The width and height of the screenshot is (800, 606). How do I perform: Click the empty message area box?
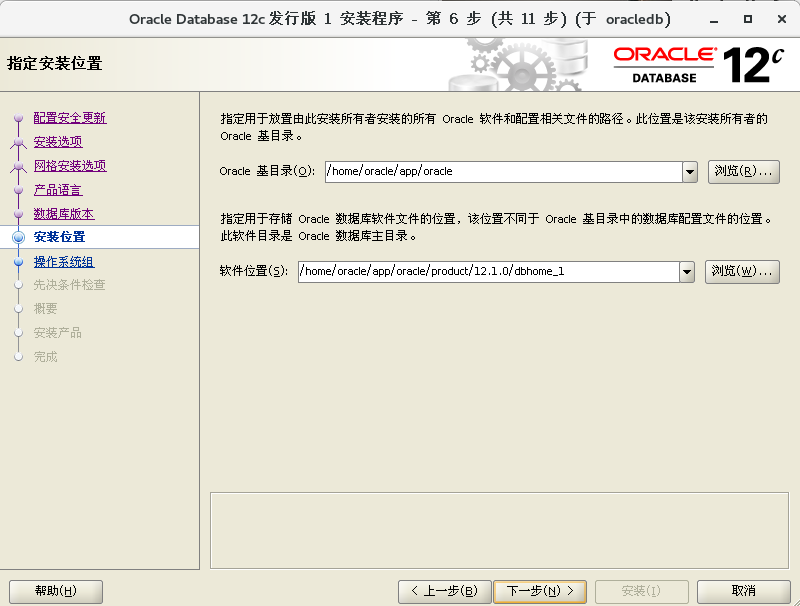[499, 531]
